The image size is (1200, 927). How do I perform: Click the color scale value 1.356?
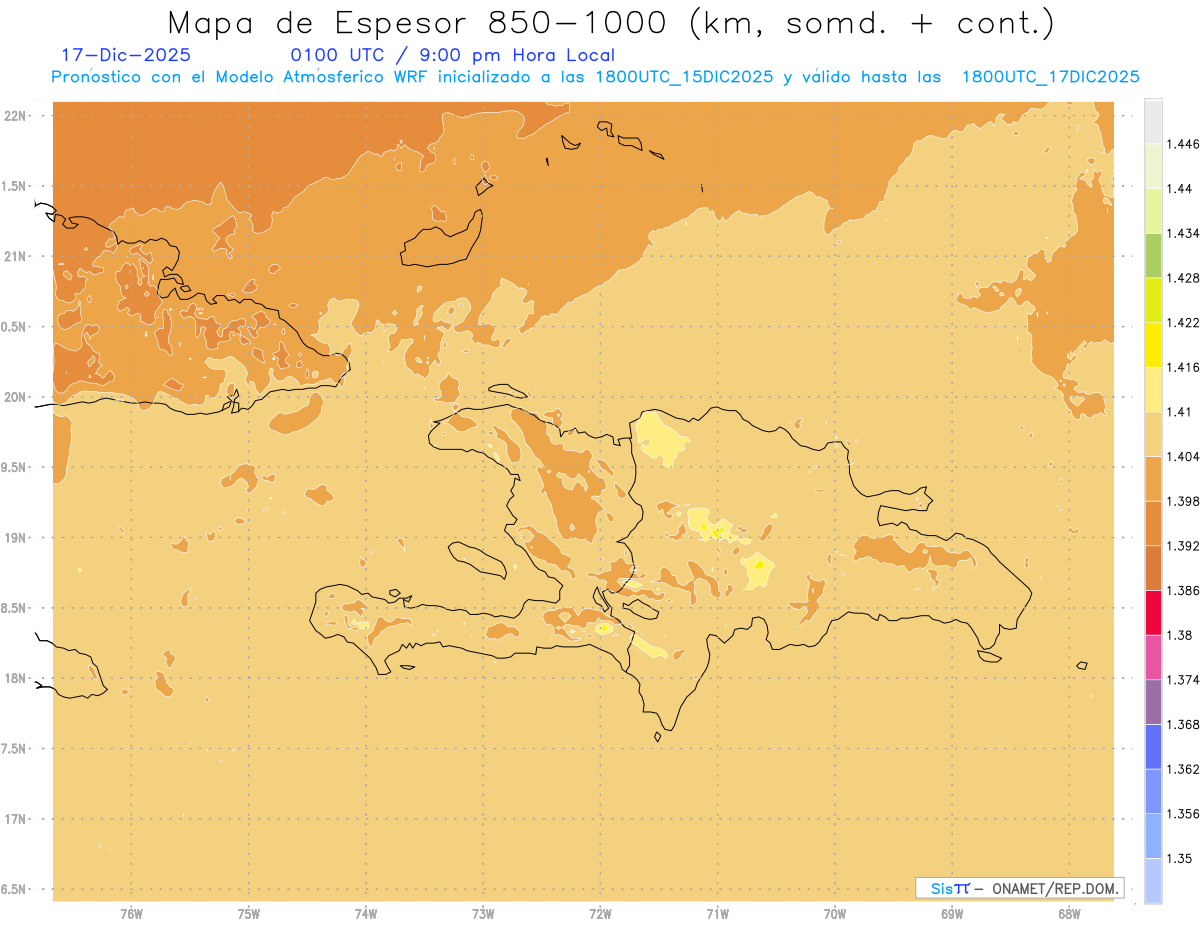point(1185,814)
